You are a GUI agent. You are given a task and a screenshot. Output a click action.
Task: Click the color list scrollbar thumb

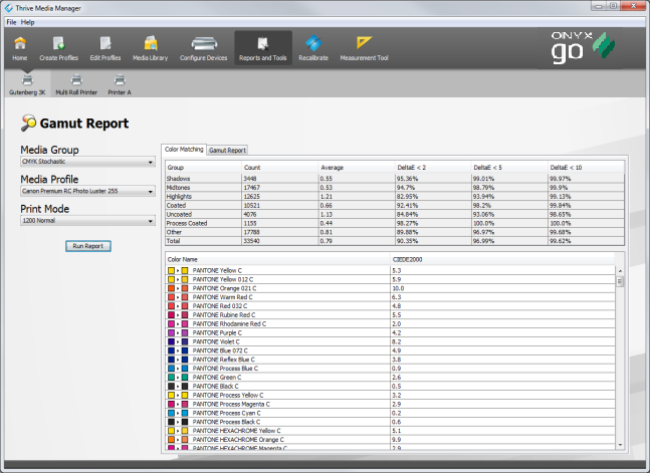[x=620, y=281]
